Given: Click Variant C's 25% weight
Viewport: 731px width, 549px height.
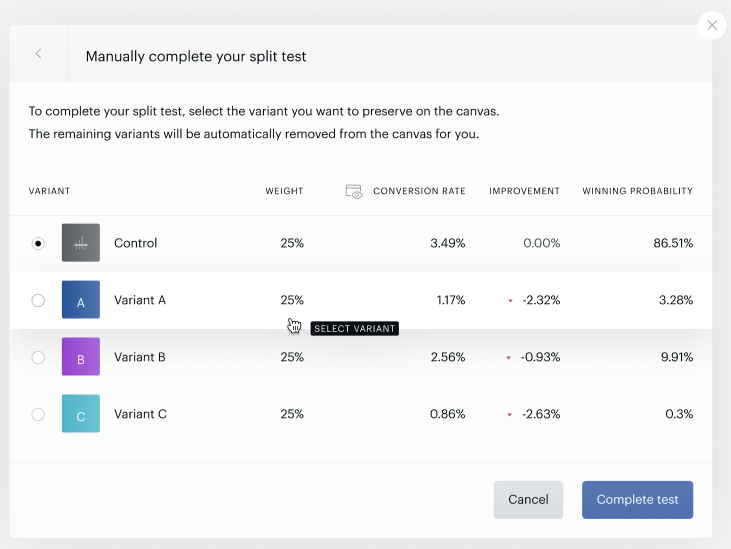Looking at the screenshot, I should coord(292,414).
